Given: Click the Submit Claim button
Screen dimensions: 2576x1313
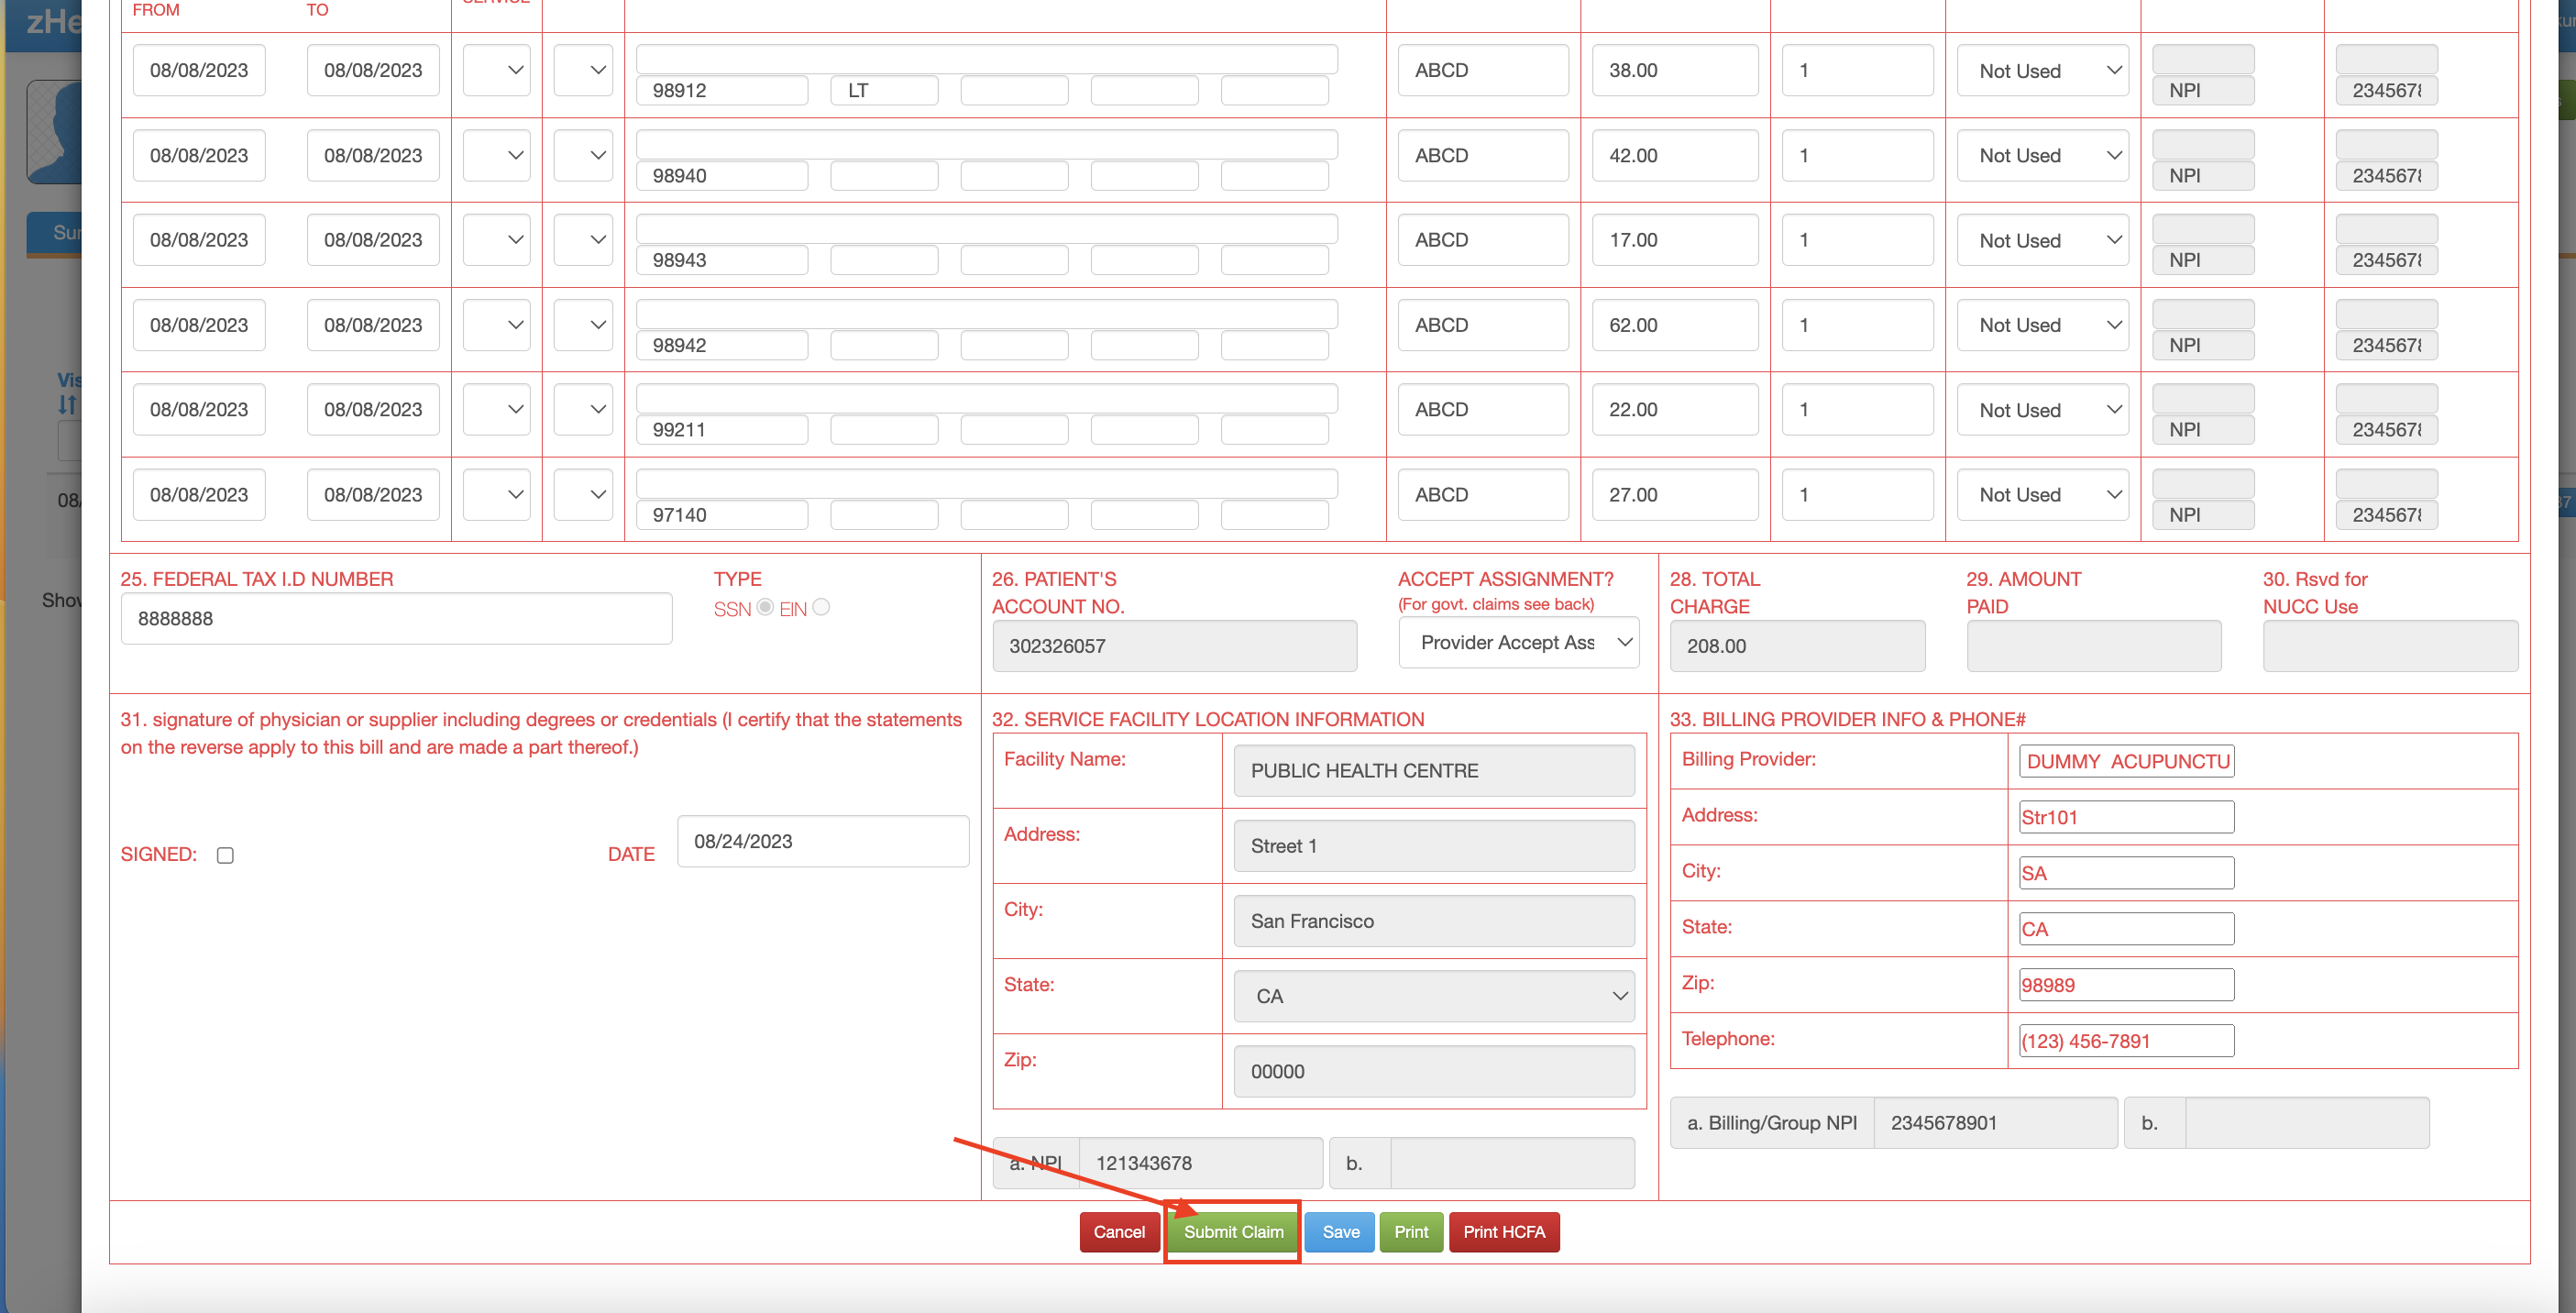Looking at the screenshot, I should pos(1232,1232).
